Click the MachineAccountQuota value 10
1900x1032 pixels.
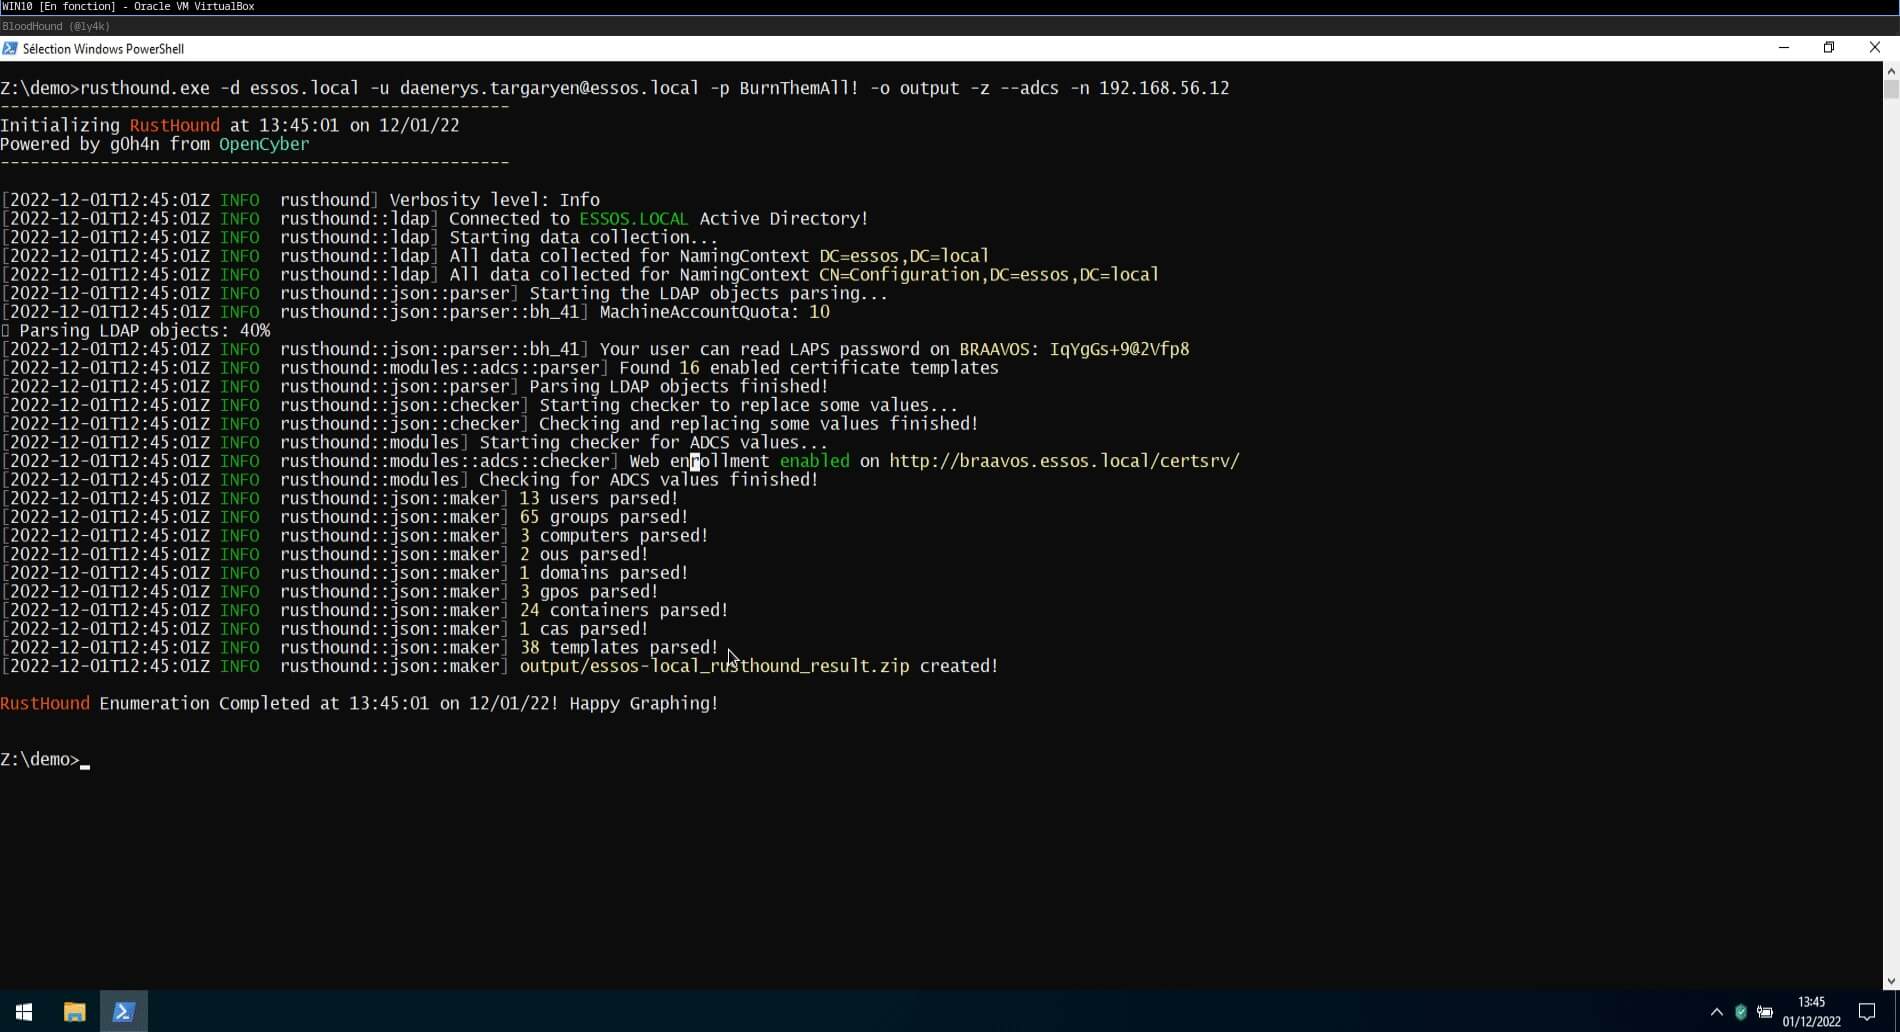[819, 312]
